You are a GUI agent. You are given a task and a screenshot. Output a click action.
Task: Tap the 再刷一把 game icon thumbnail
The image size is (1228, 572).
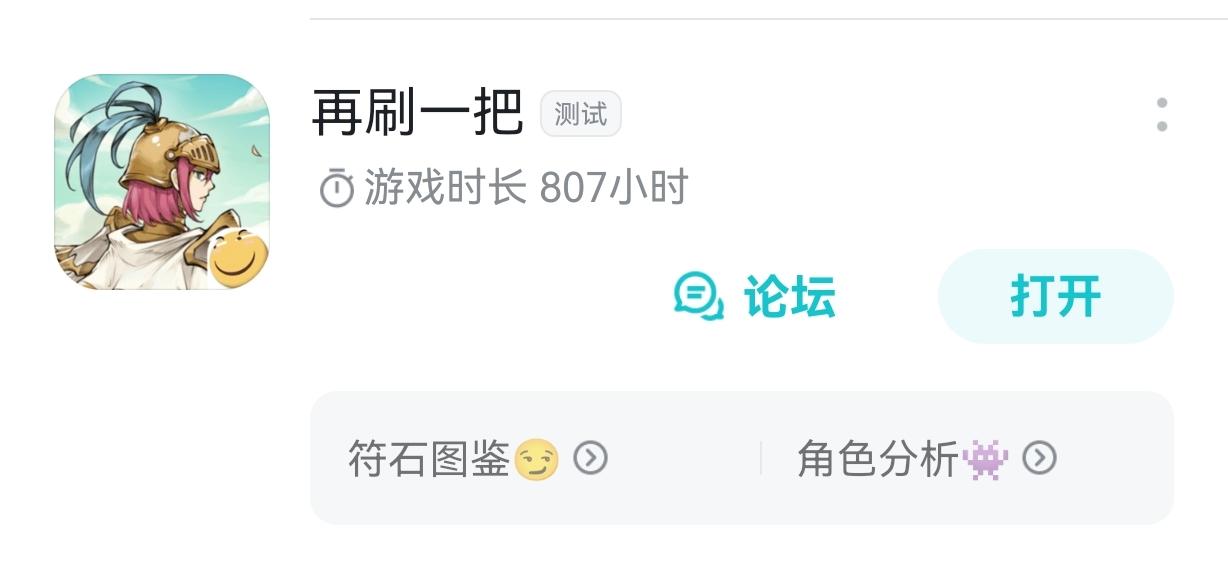tap(162, 182)
